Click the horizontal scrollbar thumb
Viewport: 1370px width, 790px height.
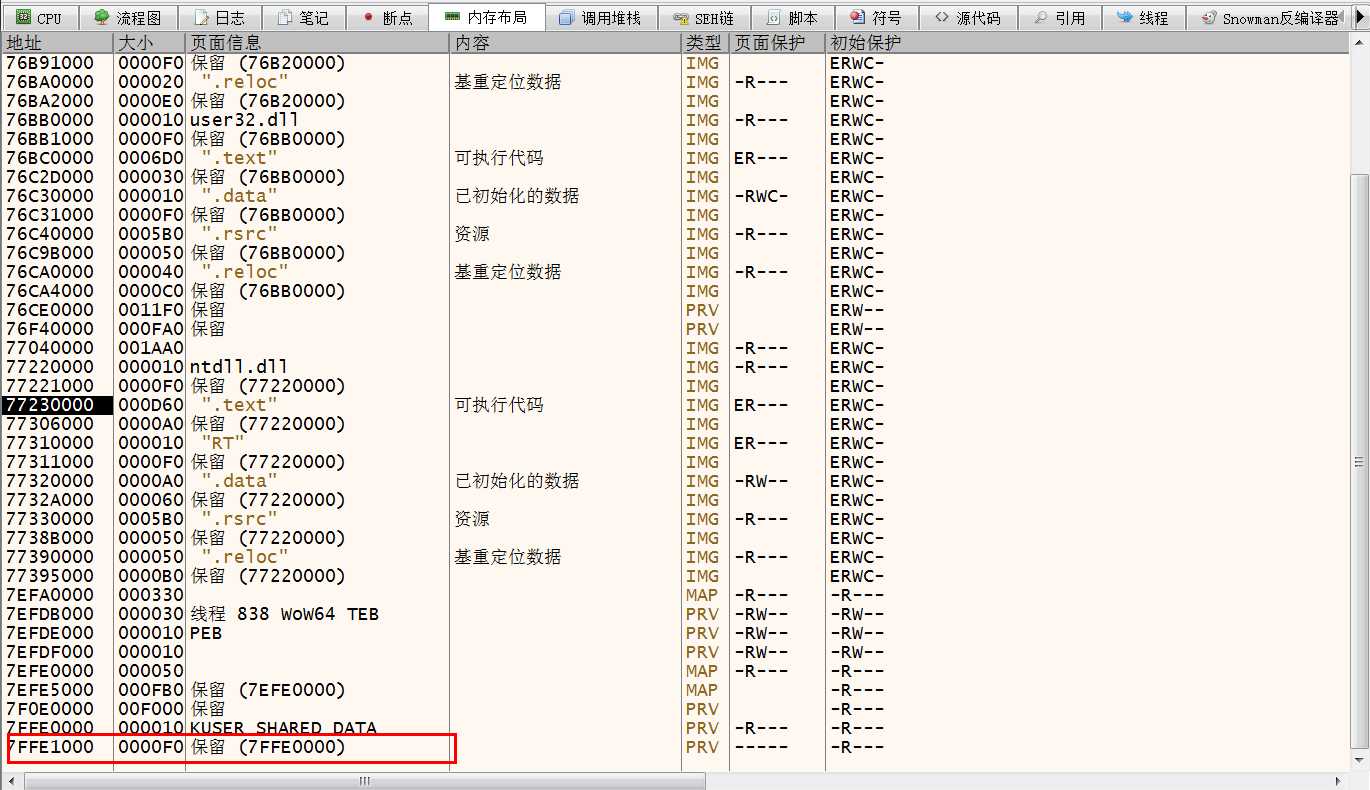(x=365, y=781)
